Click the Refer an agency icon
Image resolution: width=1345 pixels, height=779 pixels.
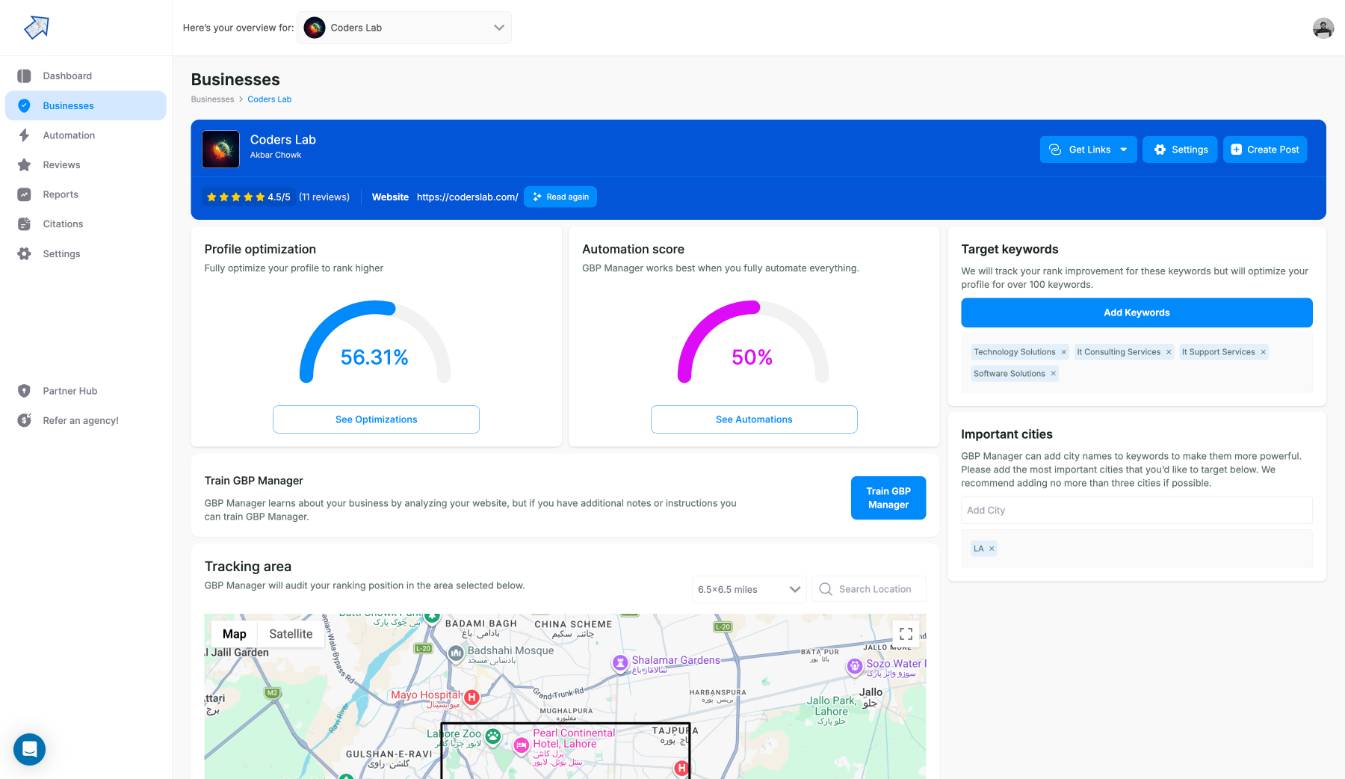pos(24,421)
